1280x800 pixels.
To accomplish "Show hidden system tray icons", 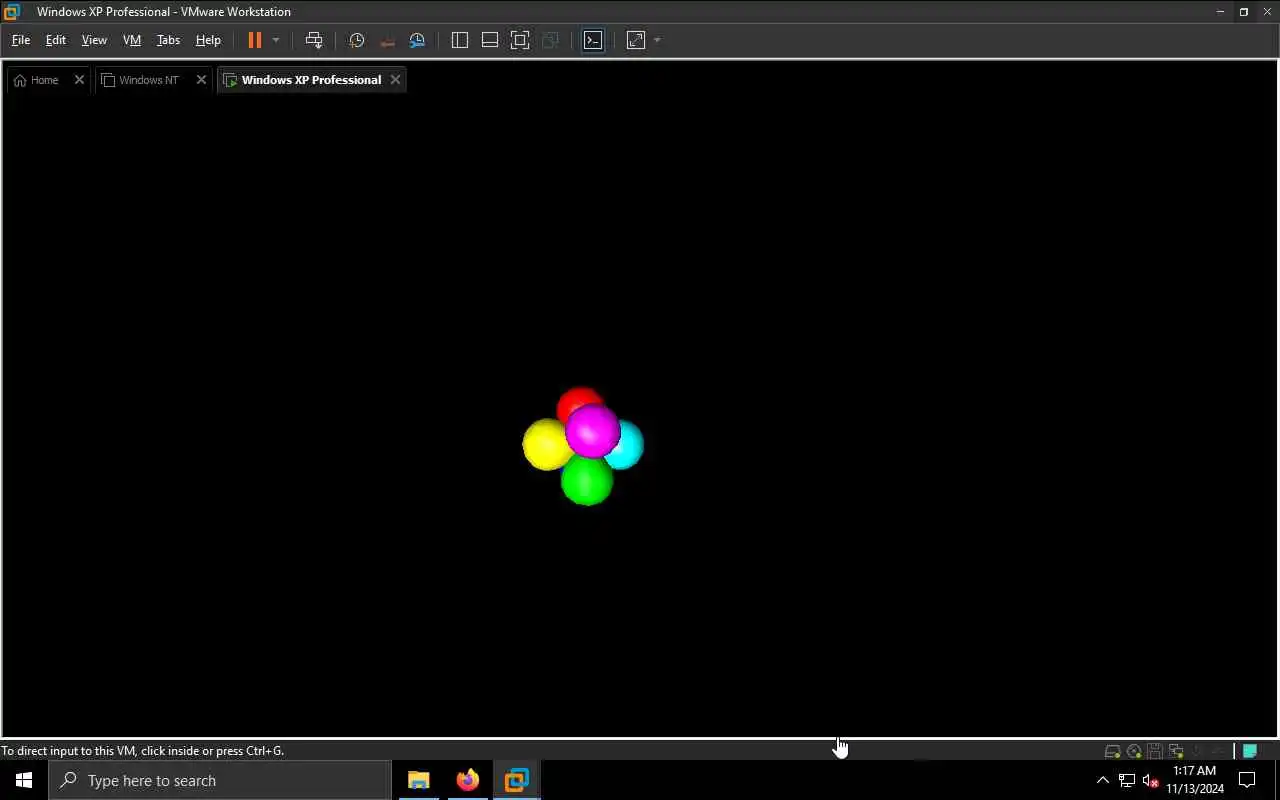I will (x=1103, y=780).
